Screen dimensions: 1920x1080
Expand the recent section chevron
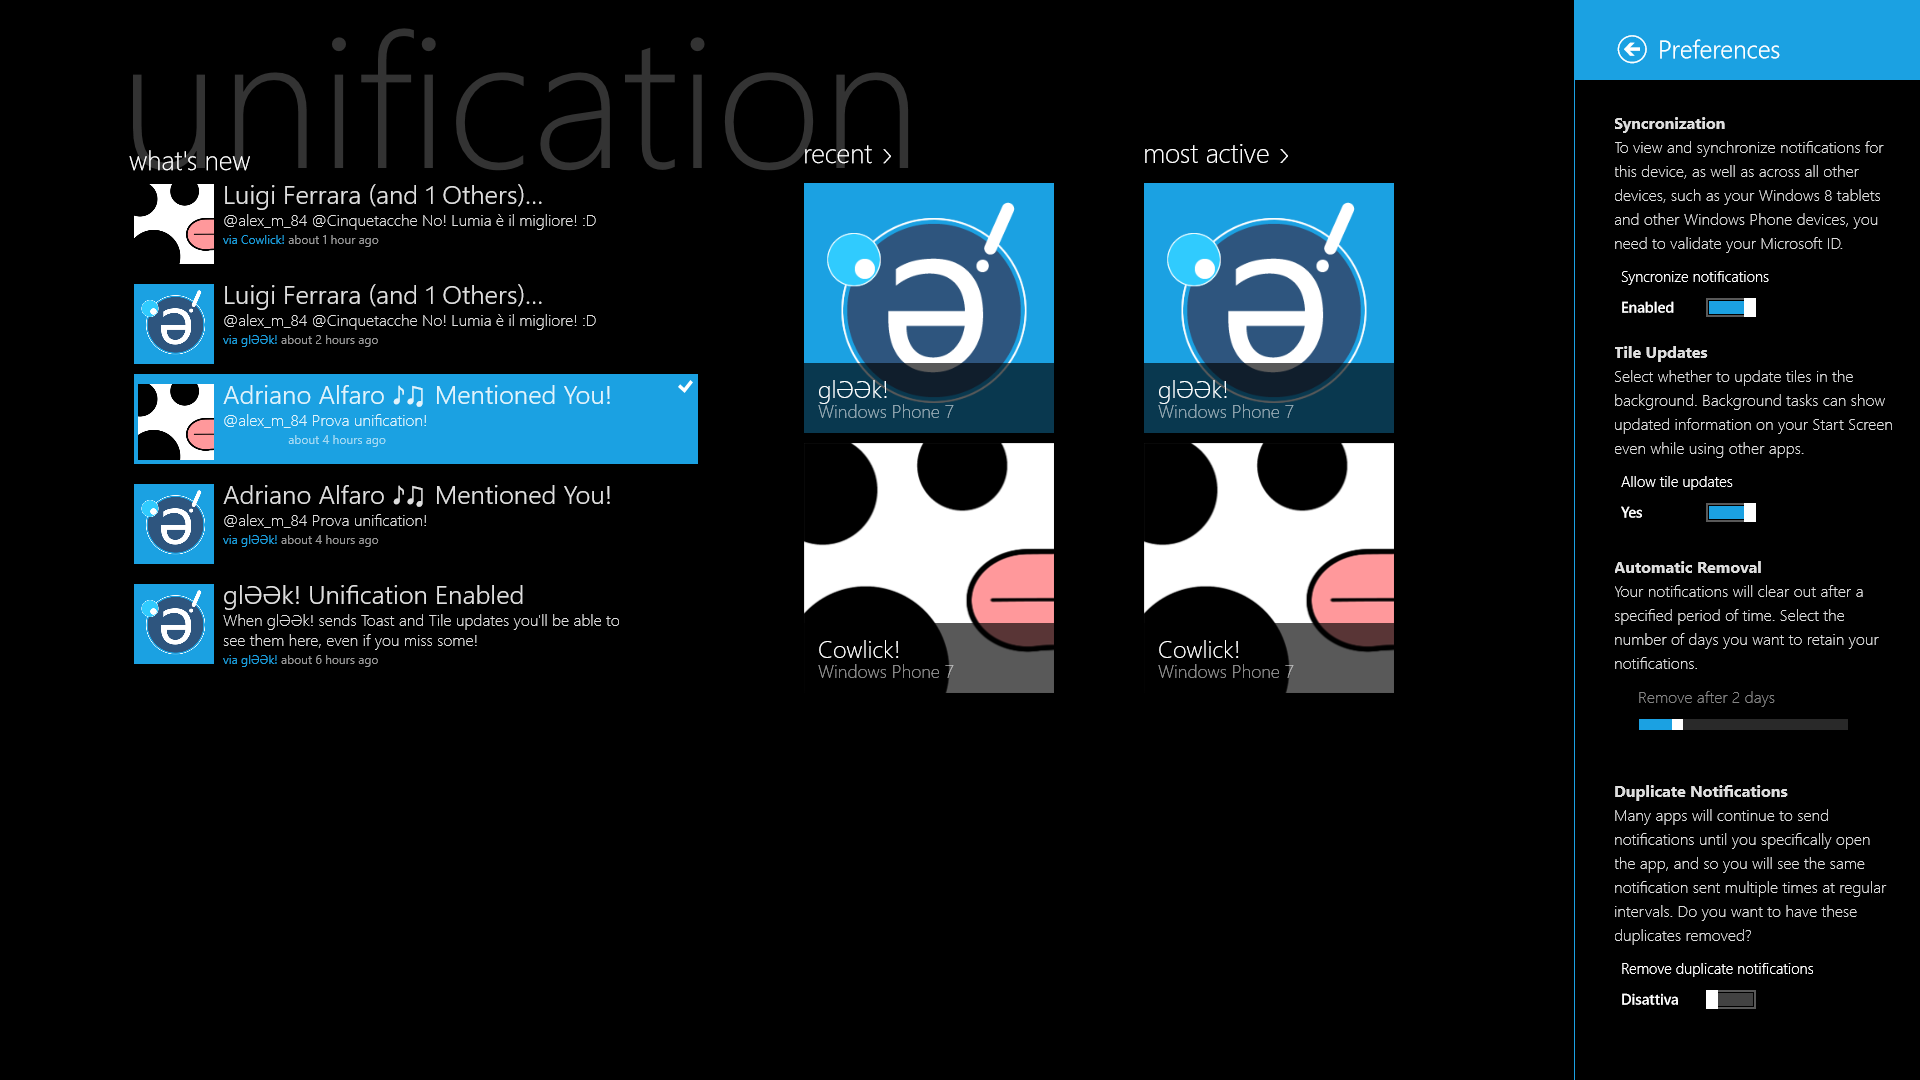coord(887,156)
